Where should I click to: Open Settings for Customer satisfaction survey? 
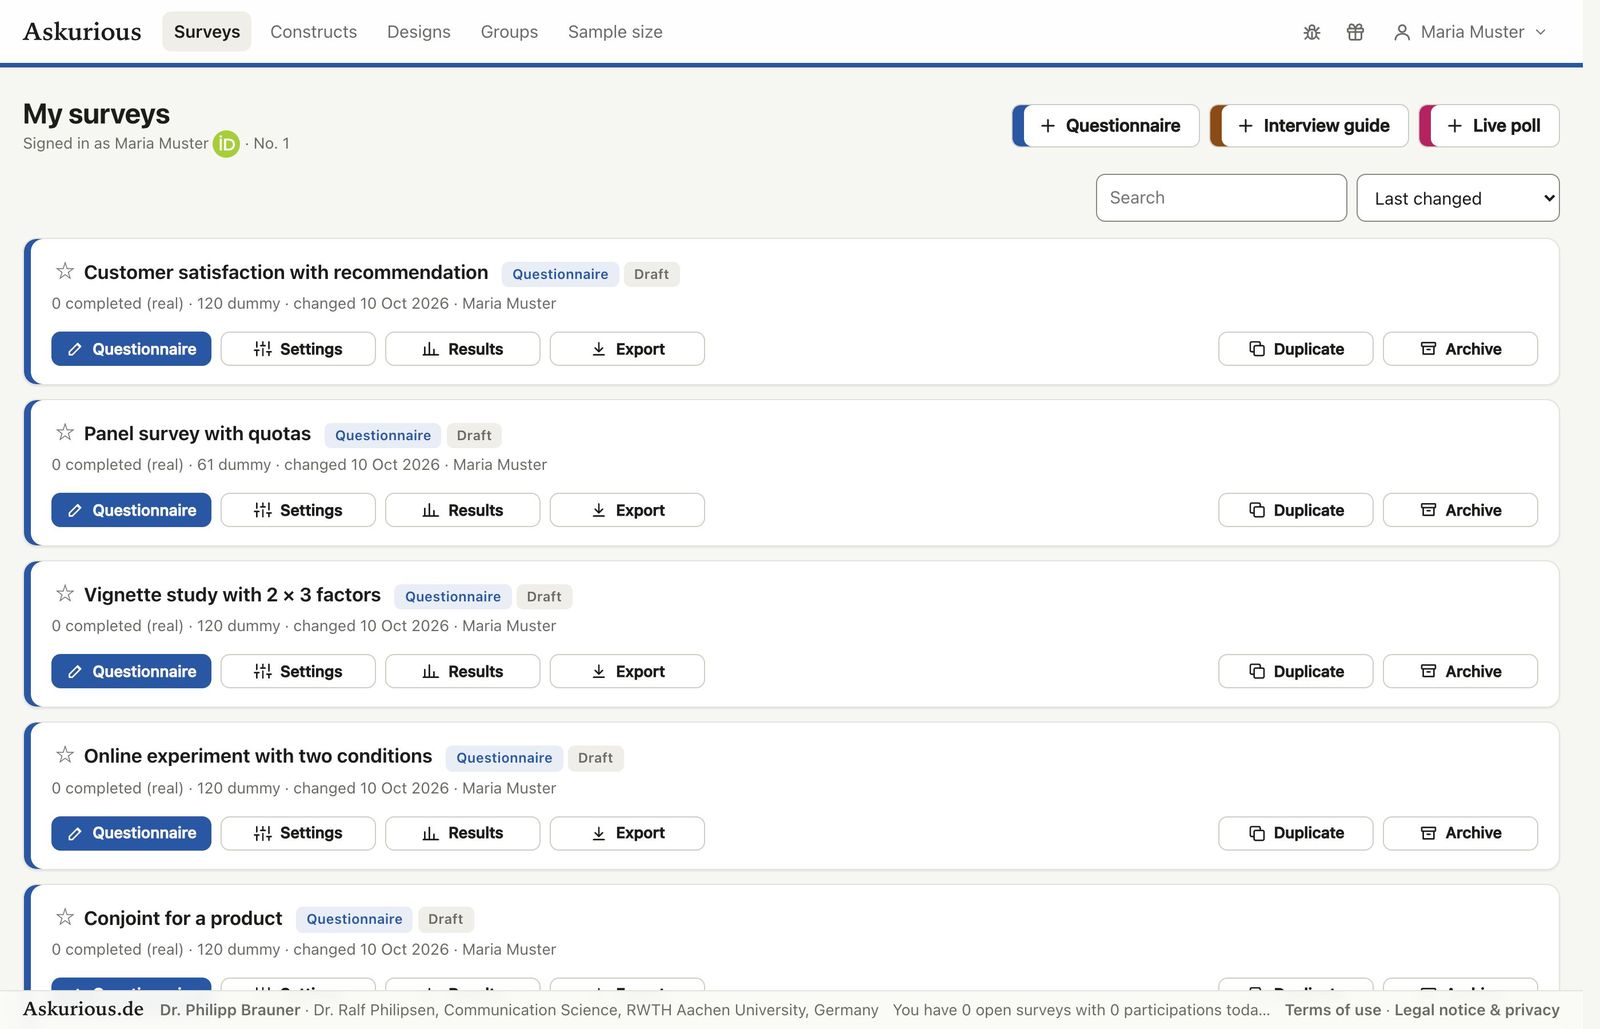[298, 349]
